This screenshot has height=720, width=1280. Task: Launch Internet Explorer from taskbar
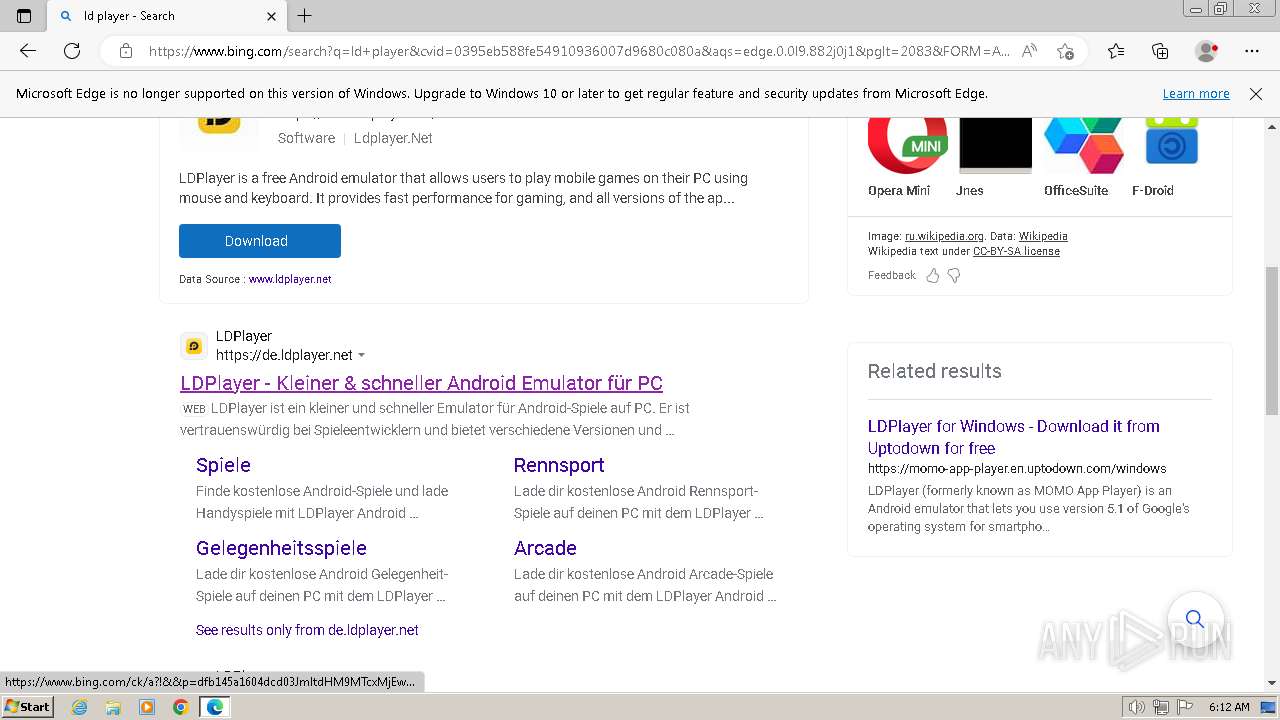[x=80, y=707]
